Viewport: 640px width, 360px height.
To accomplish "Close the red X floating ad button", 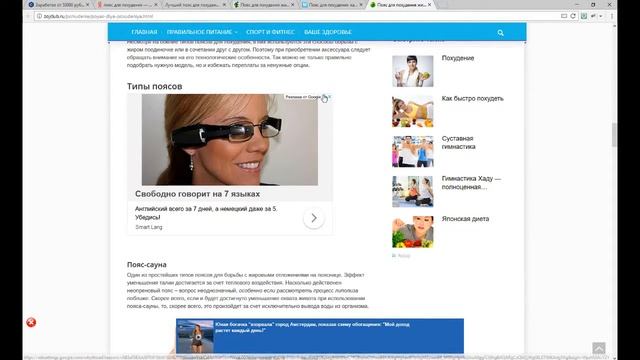I will (31, 322).
